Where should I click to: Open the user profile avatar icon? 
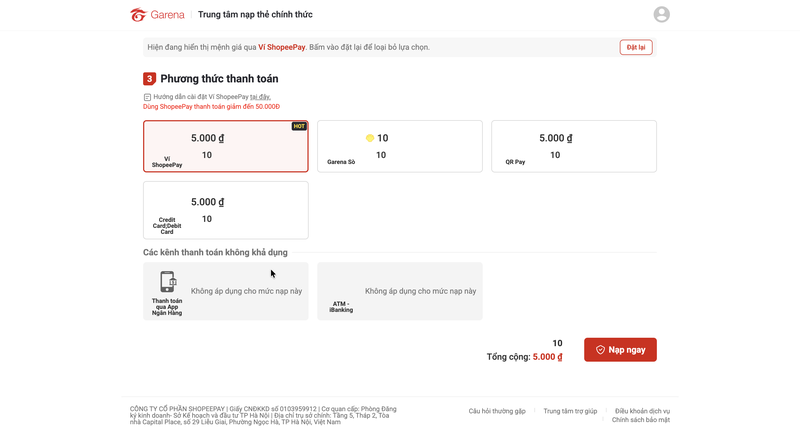pos(662,14)
